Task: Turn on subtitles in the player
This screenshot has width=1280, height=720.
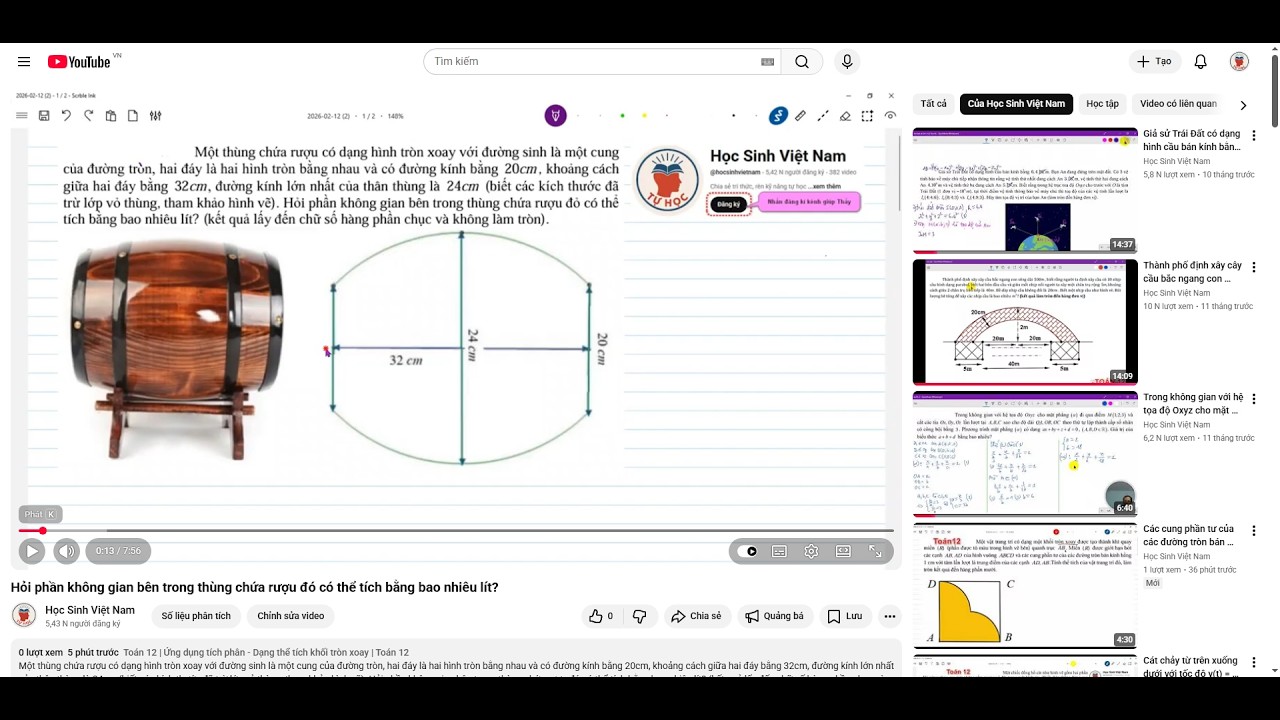Action: coord(779,551)
